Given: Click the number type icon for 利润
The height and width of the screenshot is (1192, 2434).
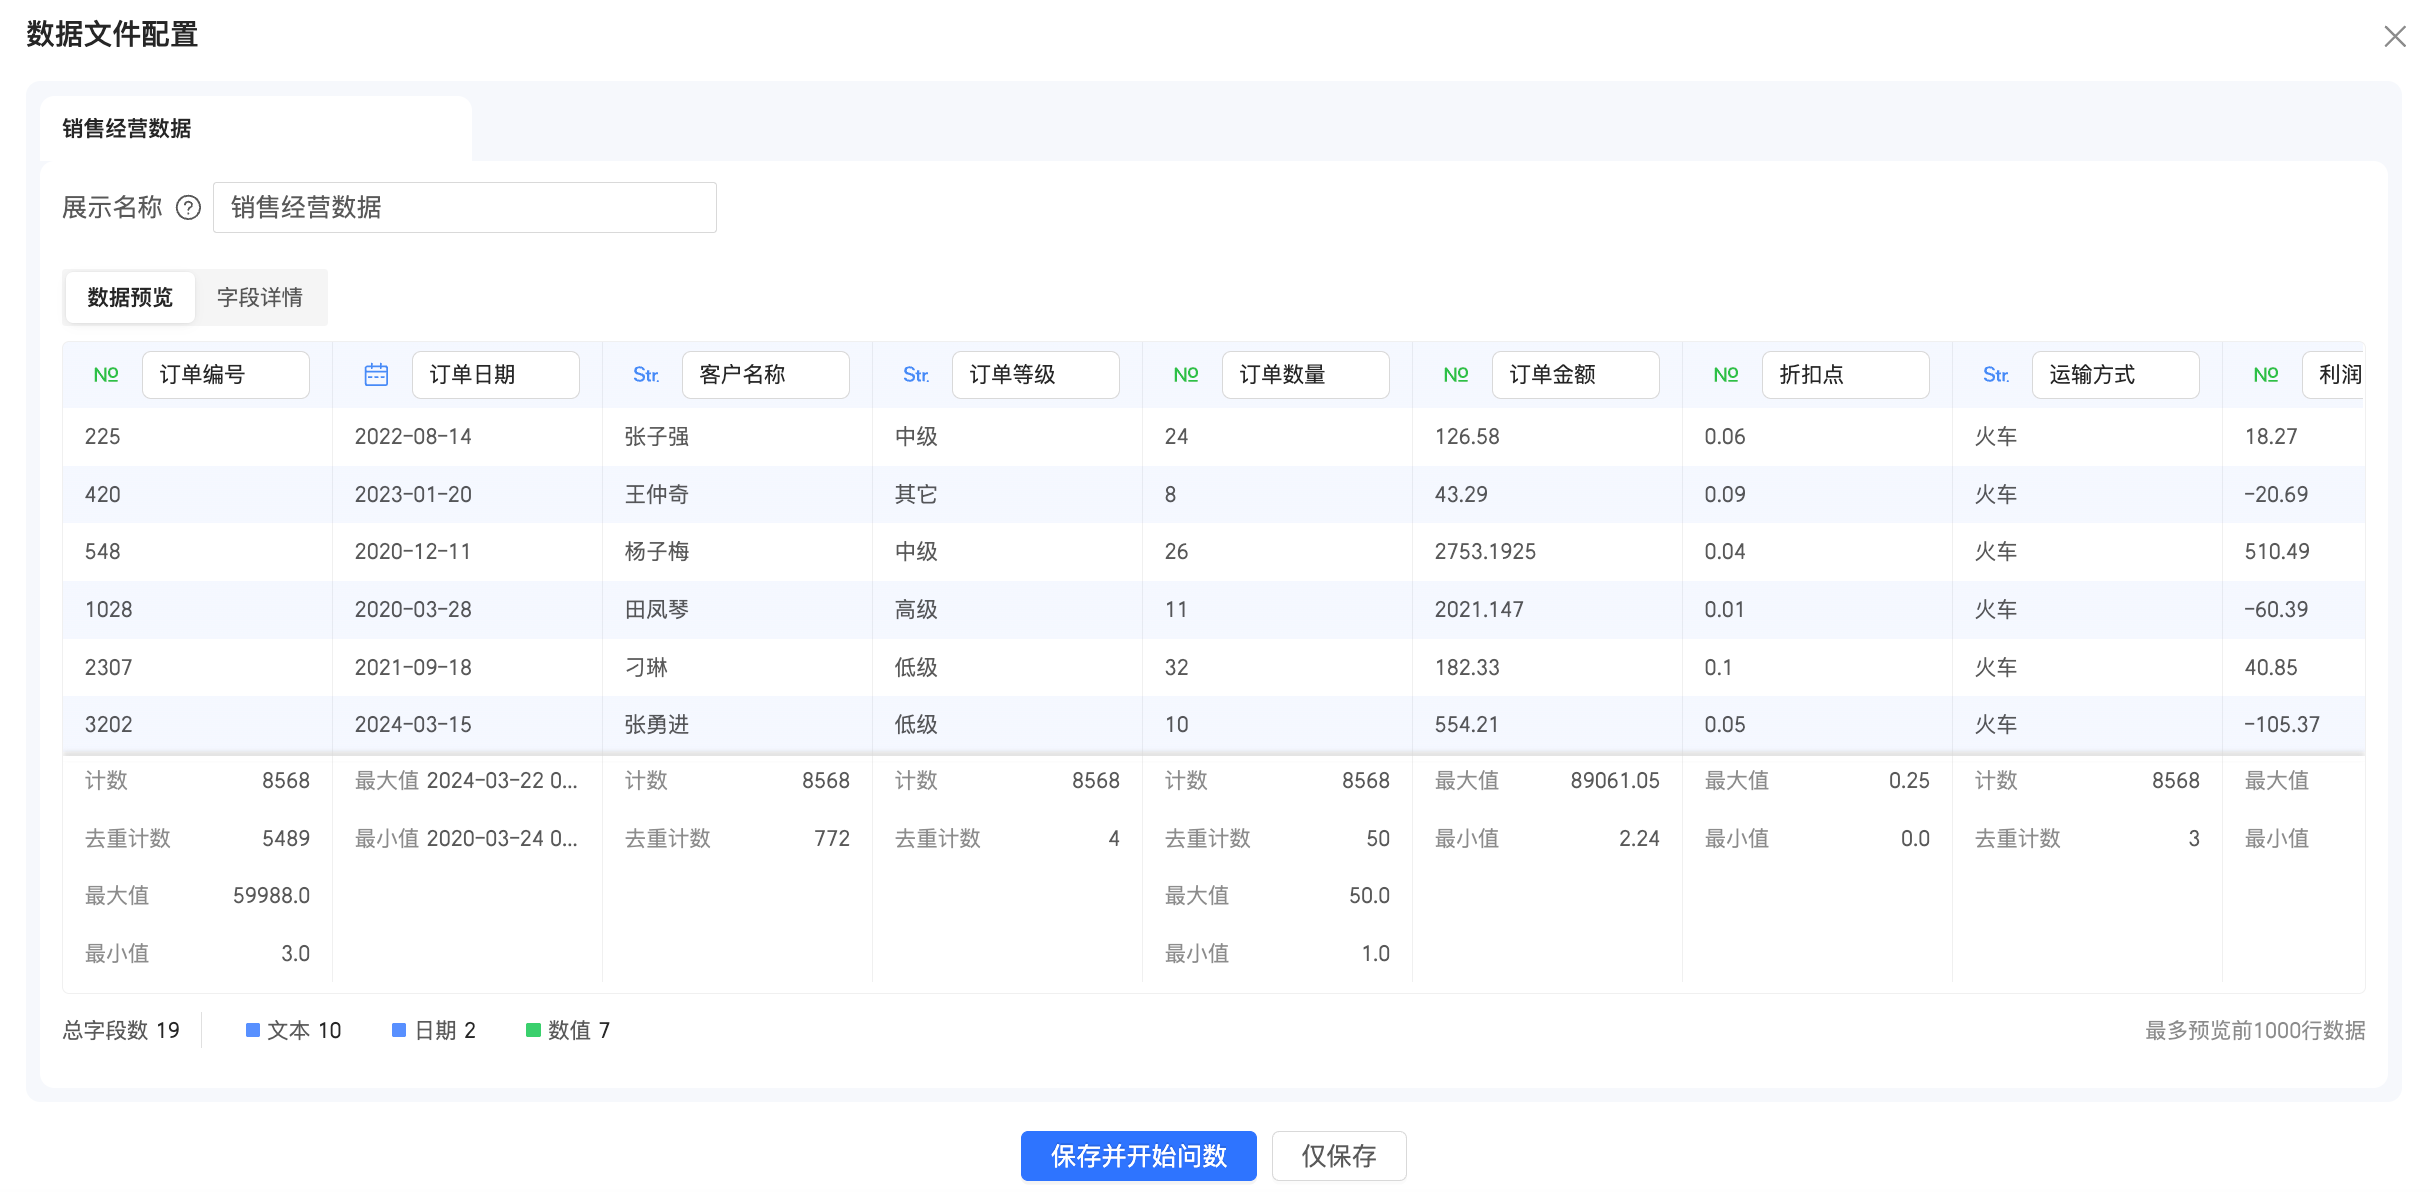Looking at the screenshot, I should point(2266,375).
